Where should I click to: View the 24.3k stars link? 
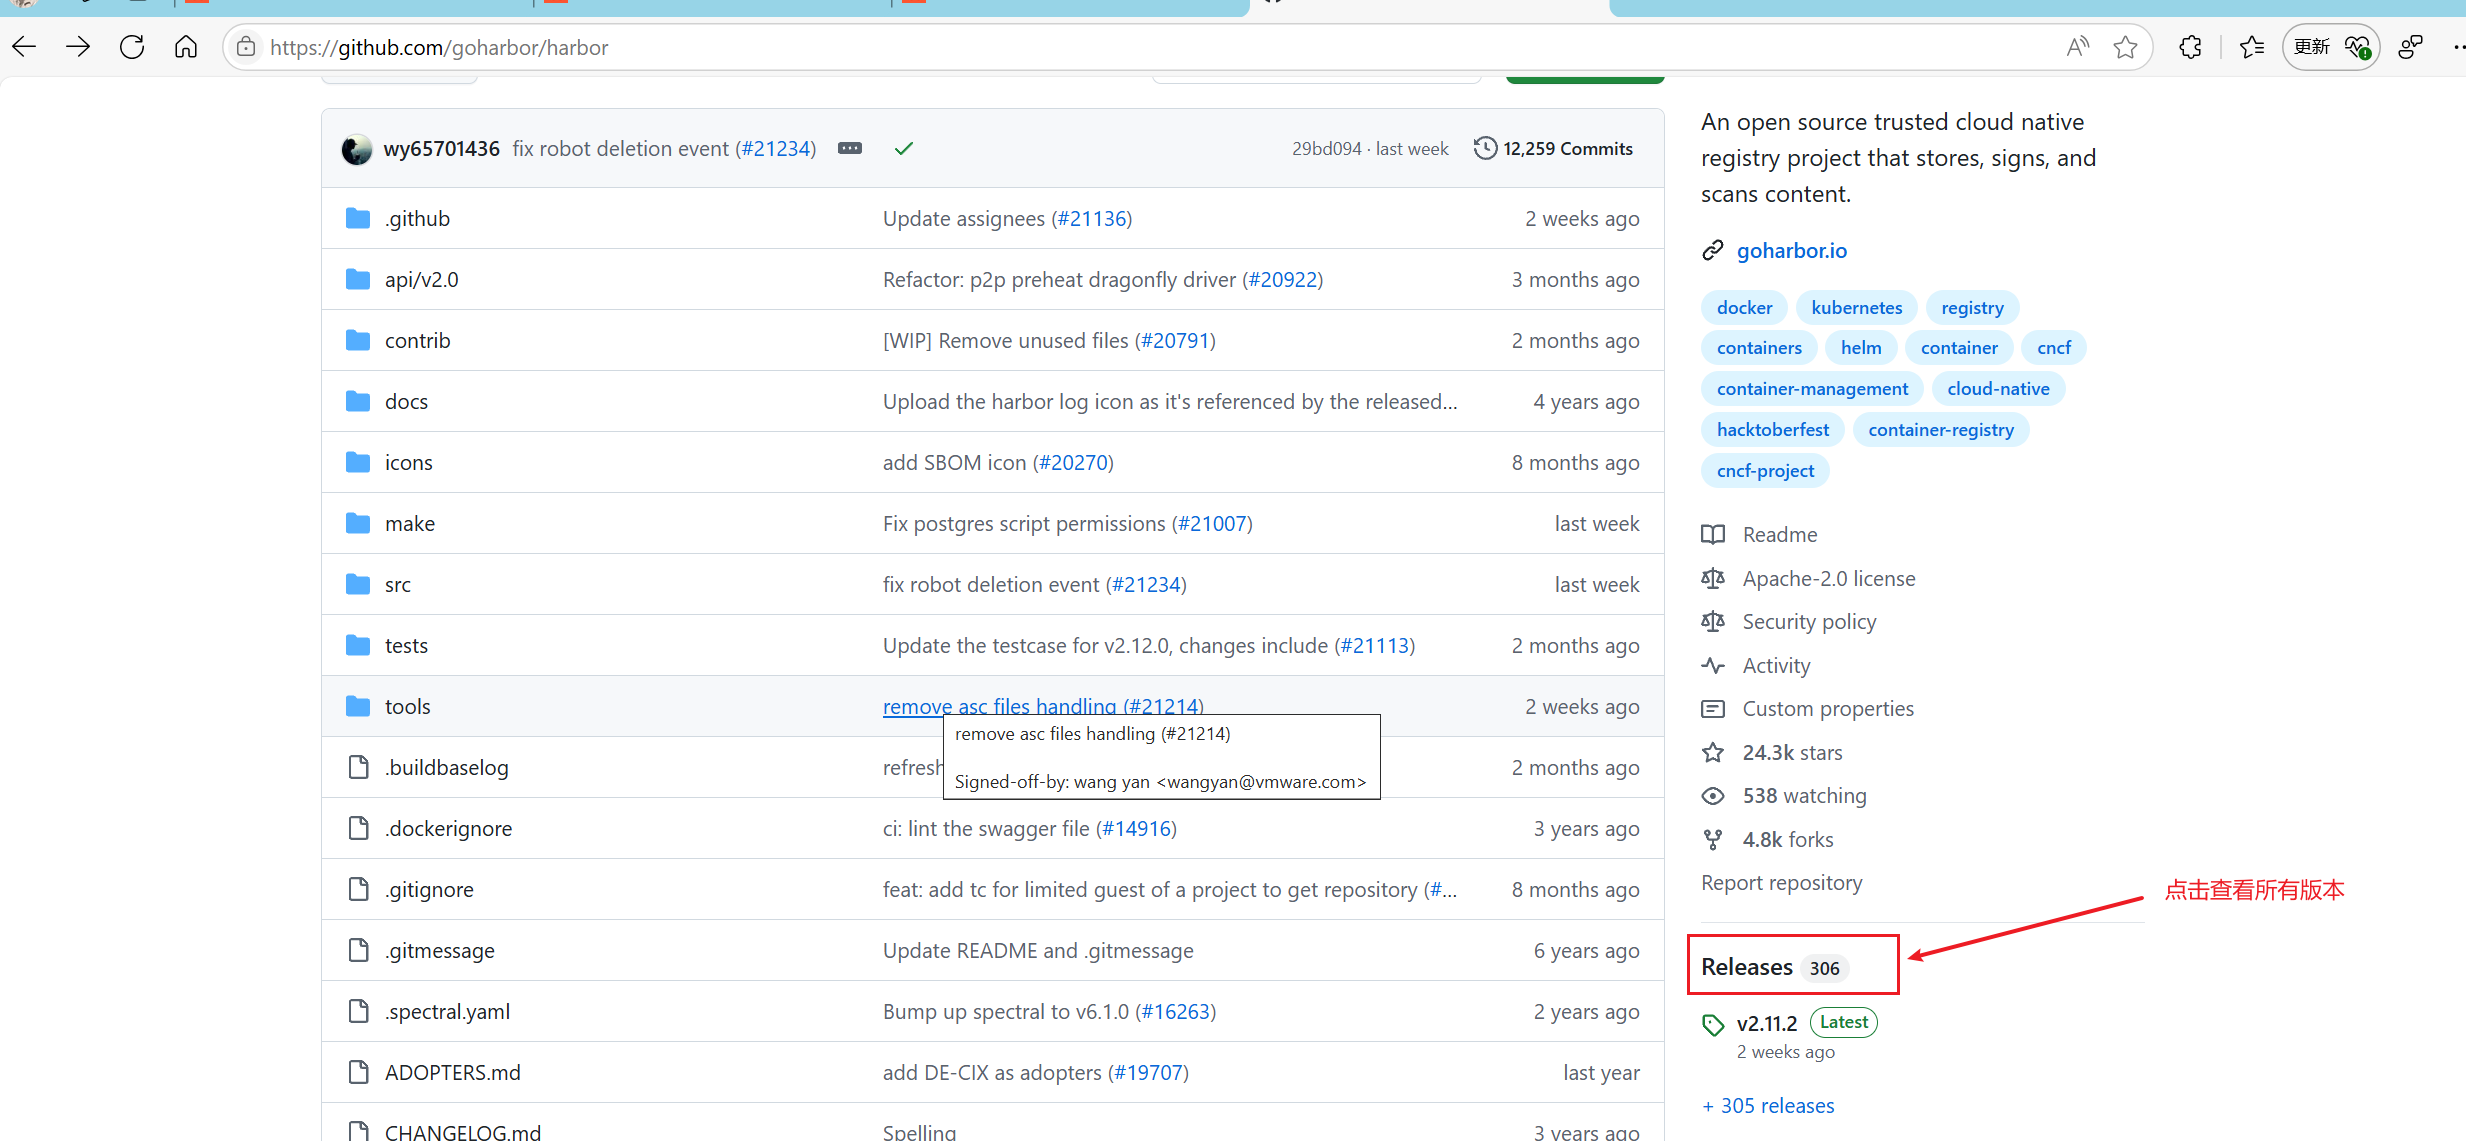pos(1772,753)
